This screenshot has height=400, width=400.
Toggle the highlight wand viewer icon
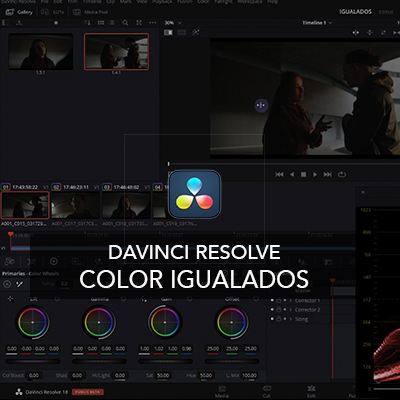point(195,32)
